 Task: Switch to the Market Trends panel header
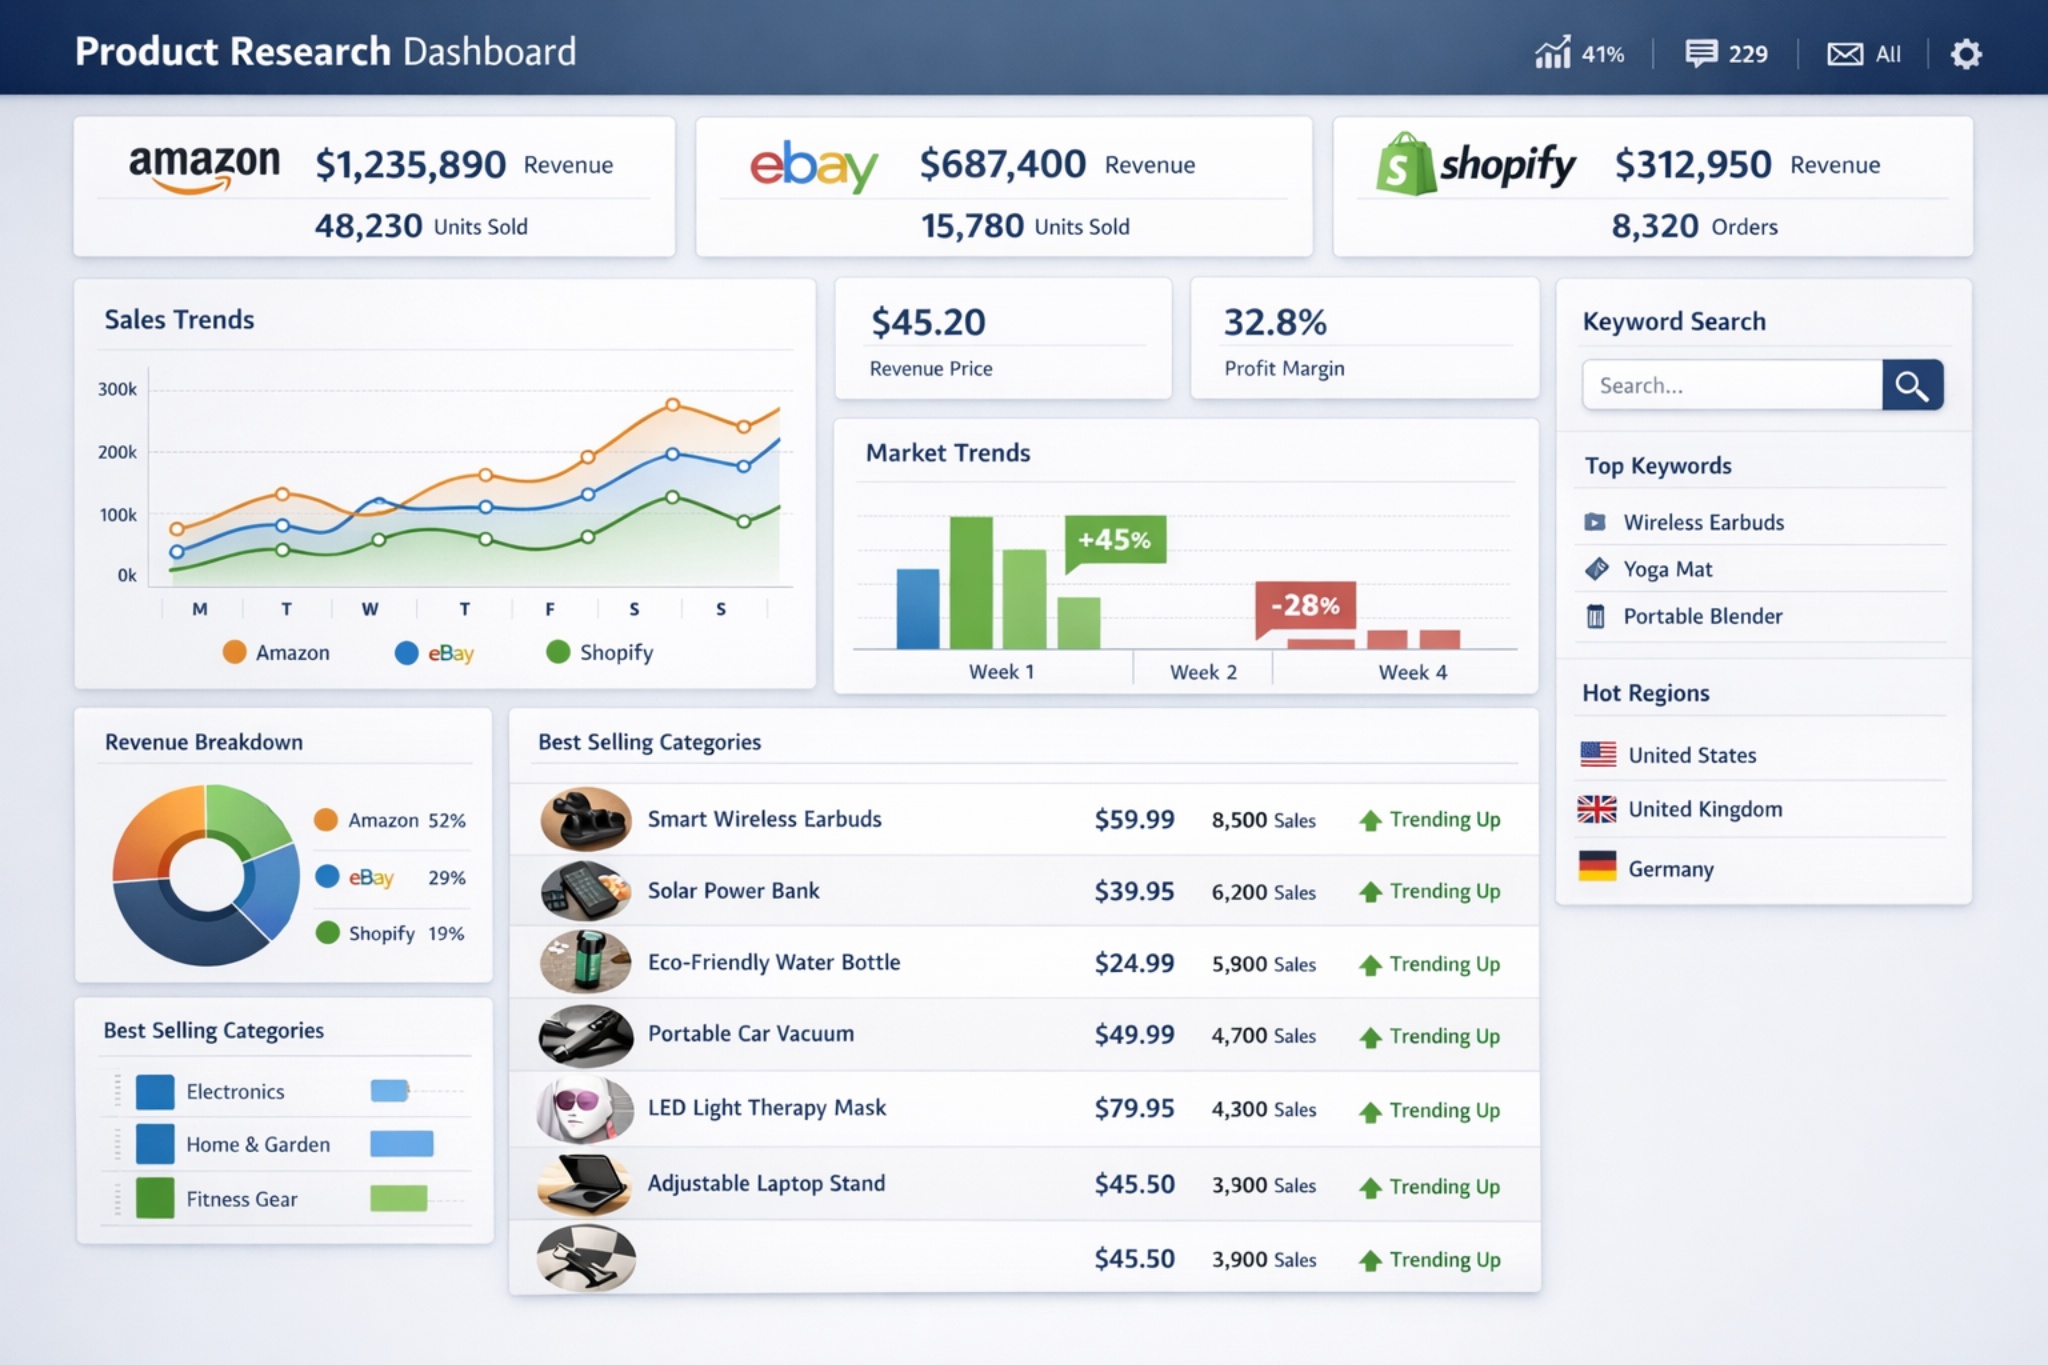click(x=947, y=453)
